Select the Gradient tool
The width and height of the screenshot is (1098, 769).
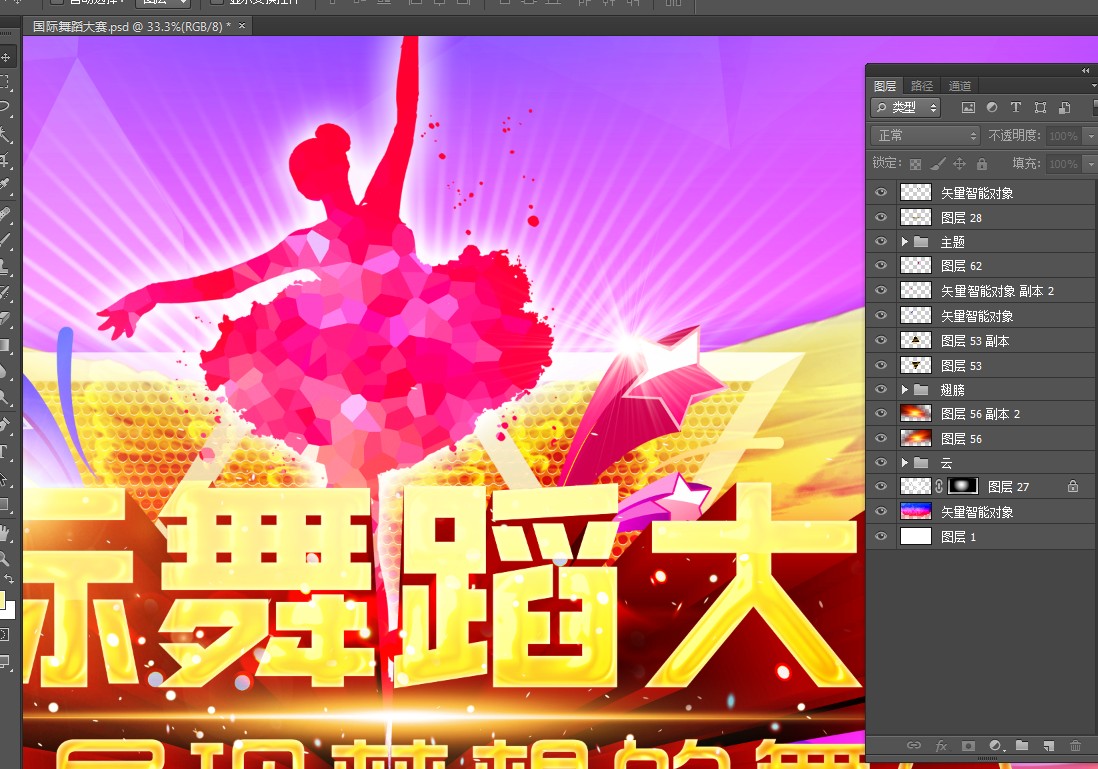click(x=5, y=345)
